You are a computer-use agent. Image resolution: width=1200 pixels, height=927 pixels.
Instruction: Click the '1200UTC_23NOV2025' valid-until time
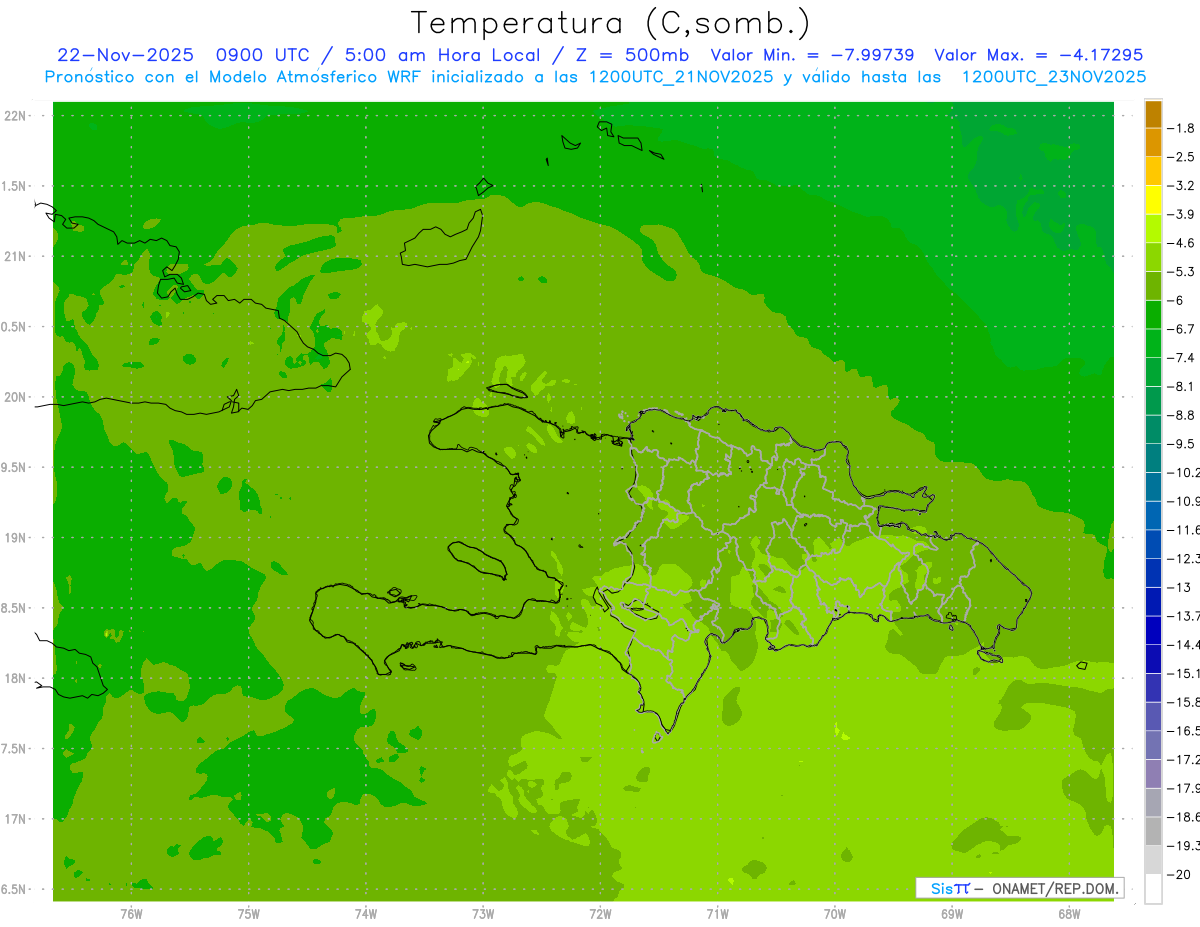(x=1053, y=77)
